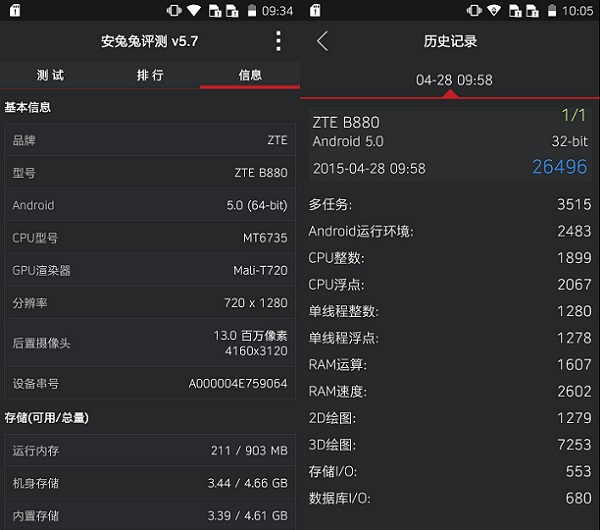This screenshot has width=600, height=530.
Task: Tap the CPU浮点 score 2067
Action: 574,284
